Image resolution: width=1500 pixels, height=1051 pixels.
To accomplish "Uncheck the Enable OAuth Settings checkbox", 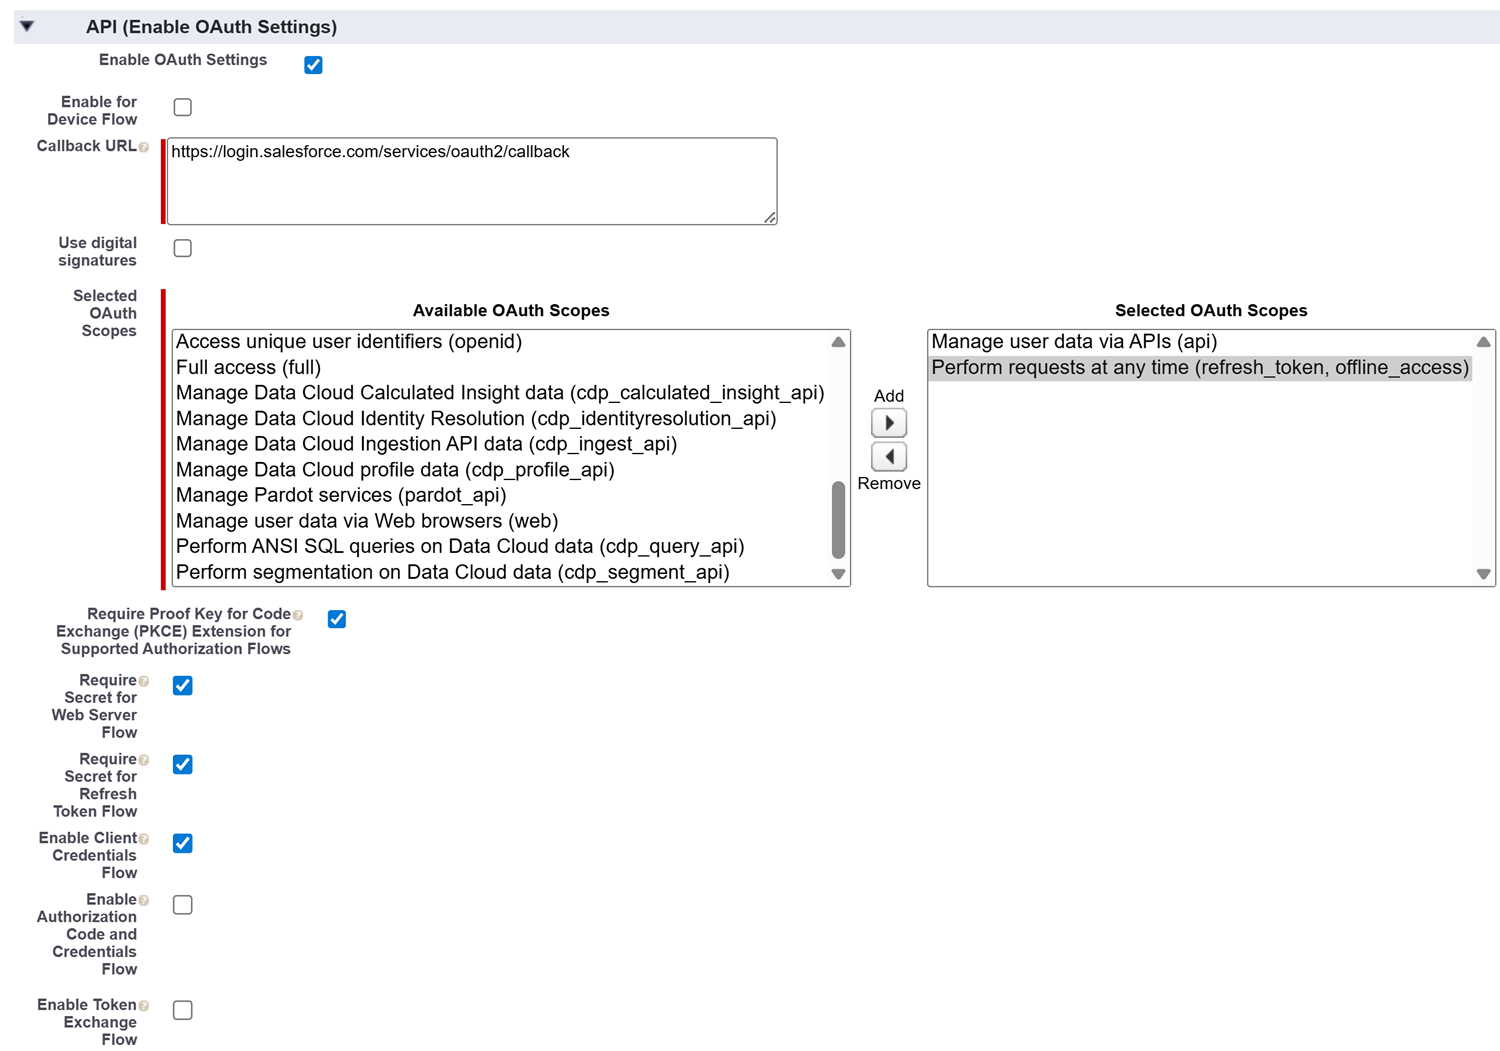I will pyautogui.click(x=313, y=65).
